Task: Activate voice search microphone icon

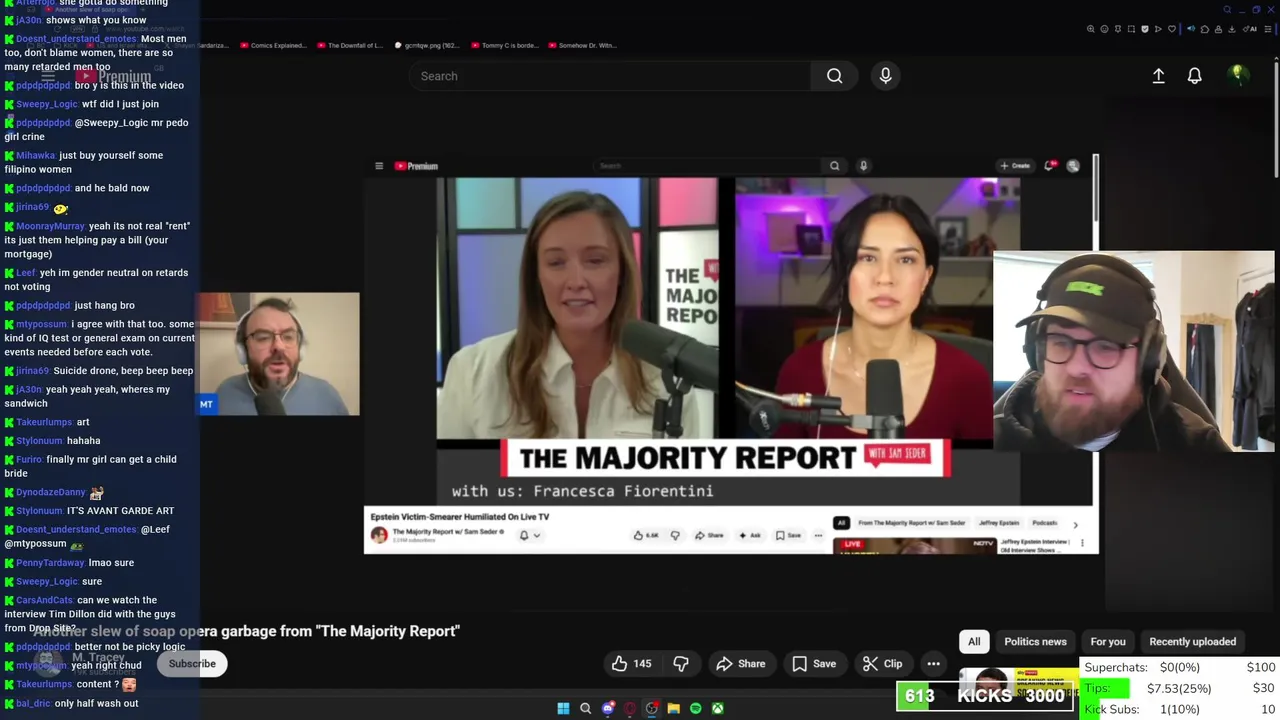Action: tap(885, 76)
